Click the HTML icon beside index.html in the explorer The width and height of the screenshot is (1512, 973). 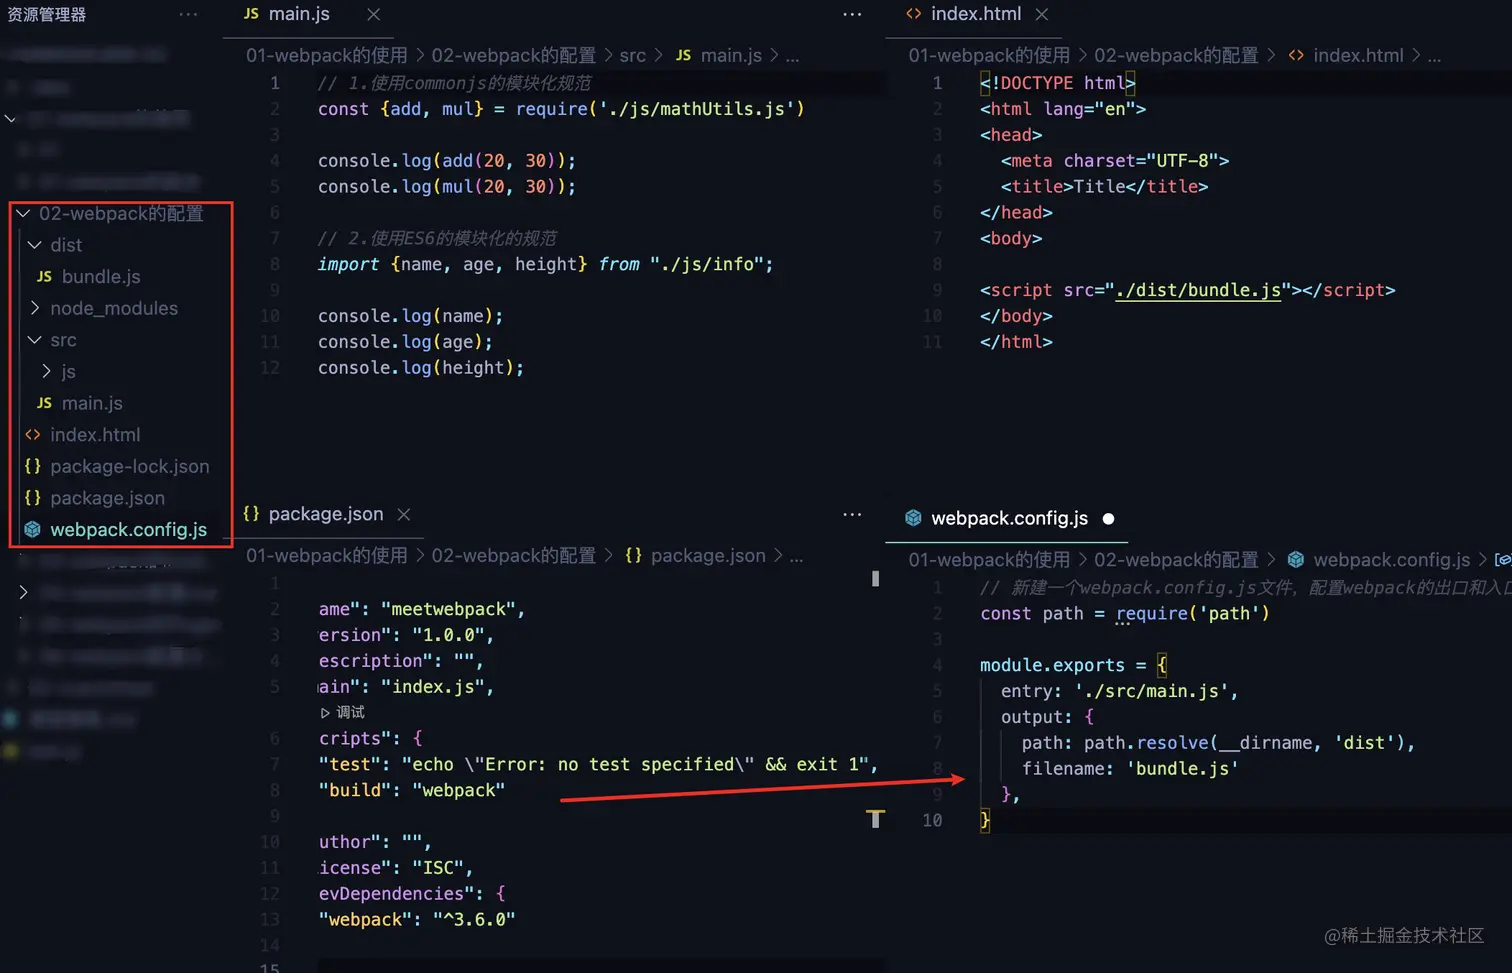pyautogui.click(x=33, y=435)
